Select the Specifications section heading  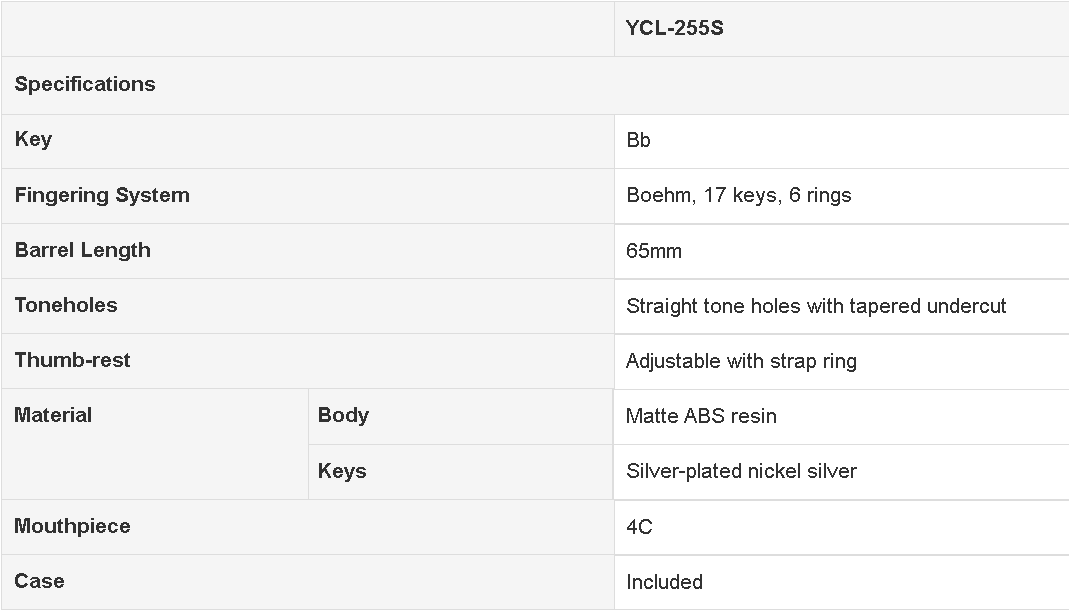point(85,85)
